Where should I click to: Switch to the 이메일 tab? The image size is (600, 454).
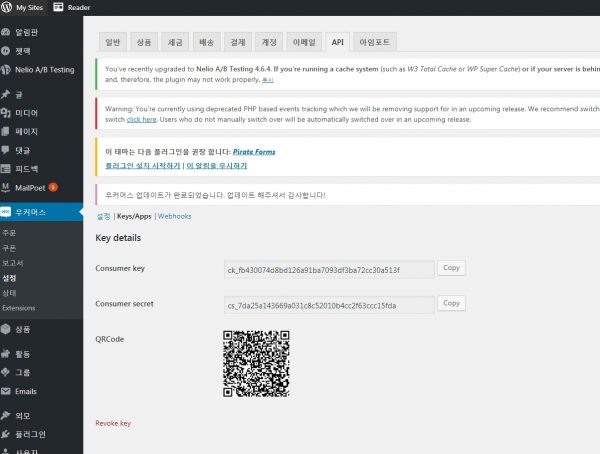pos(304,42)
